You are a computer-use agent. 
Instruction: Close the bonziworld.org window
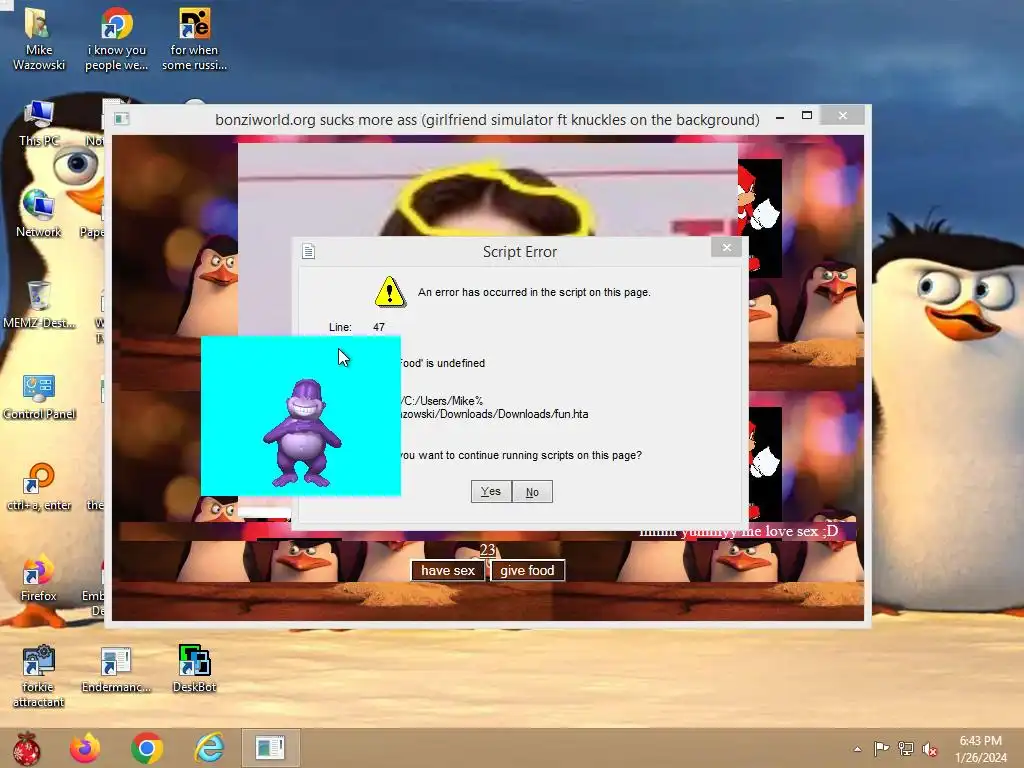[842, 116]
